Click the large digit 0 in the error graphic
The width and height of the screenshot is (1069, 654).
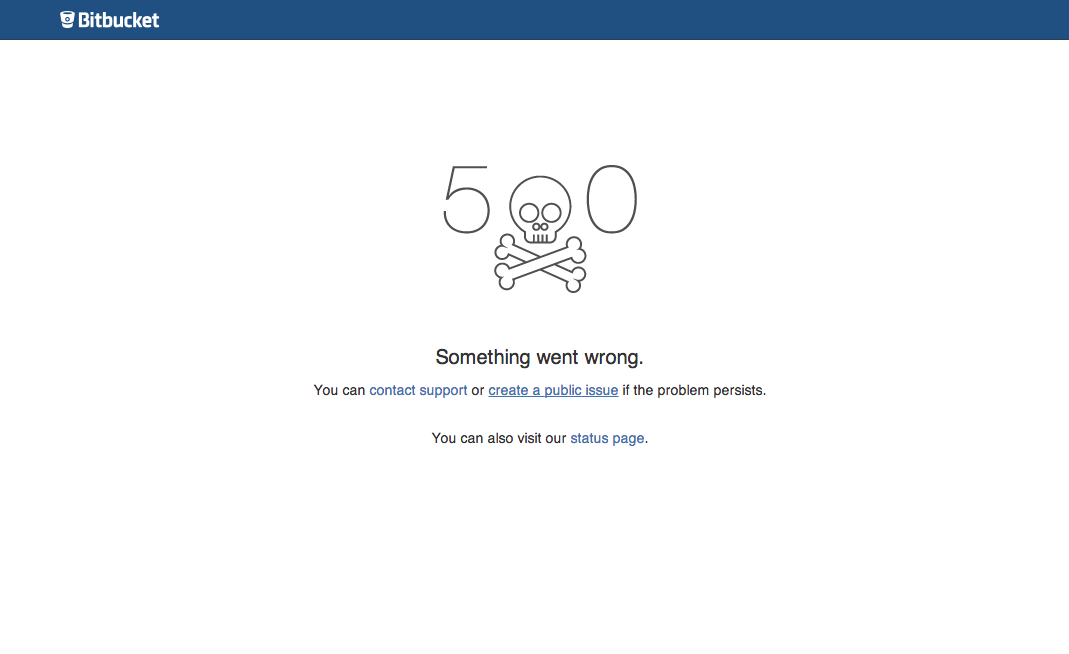tap(612, 199)
